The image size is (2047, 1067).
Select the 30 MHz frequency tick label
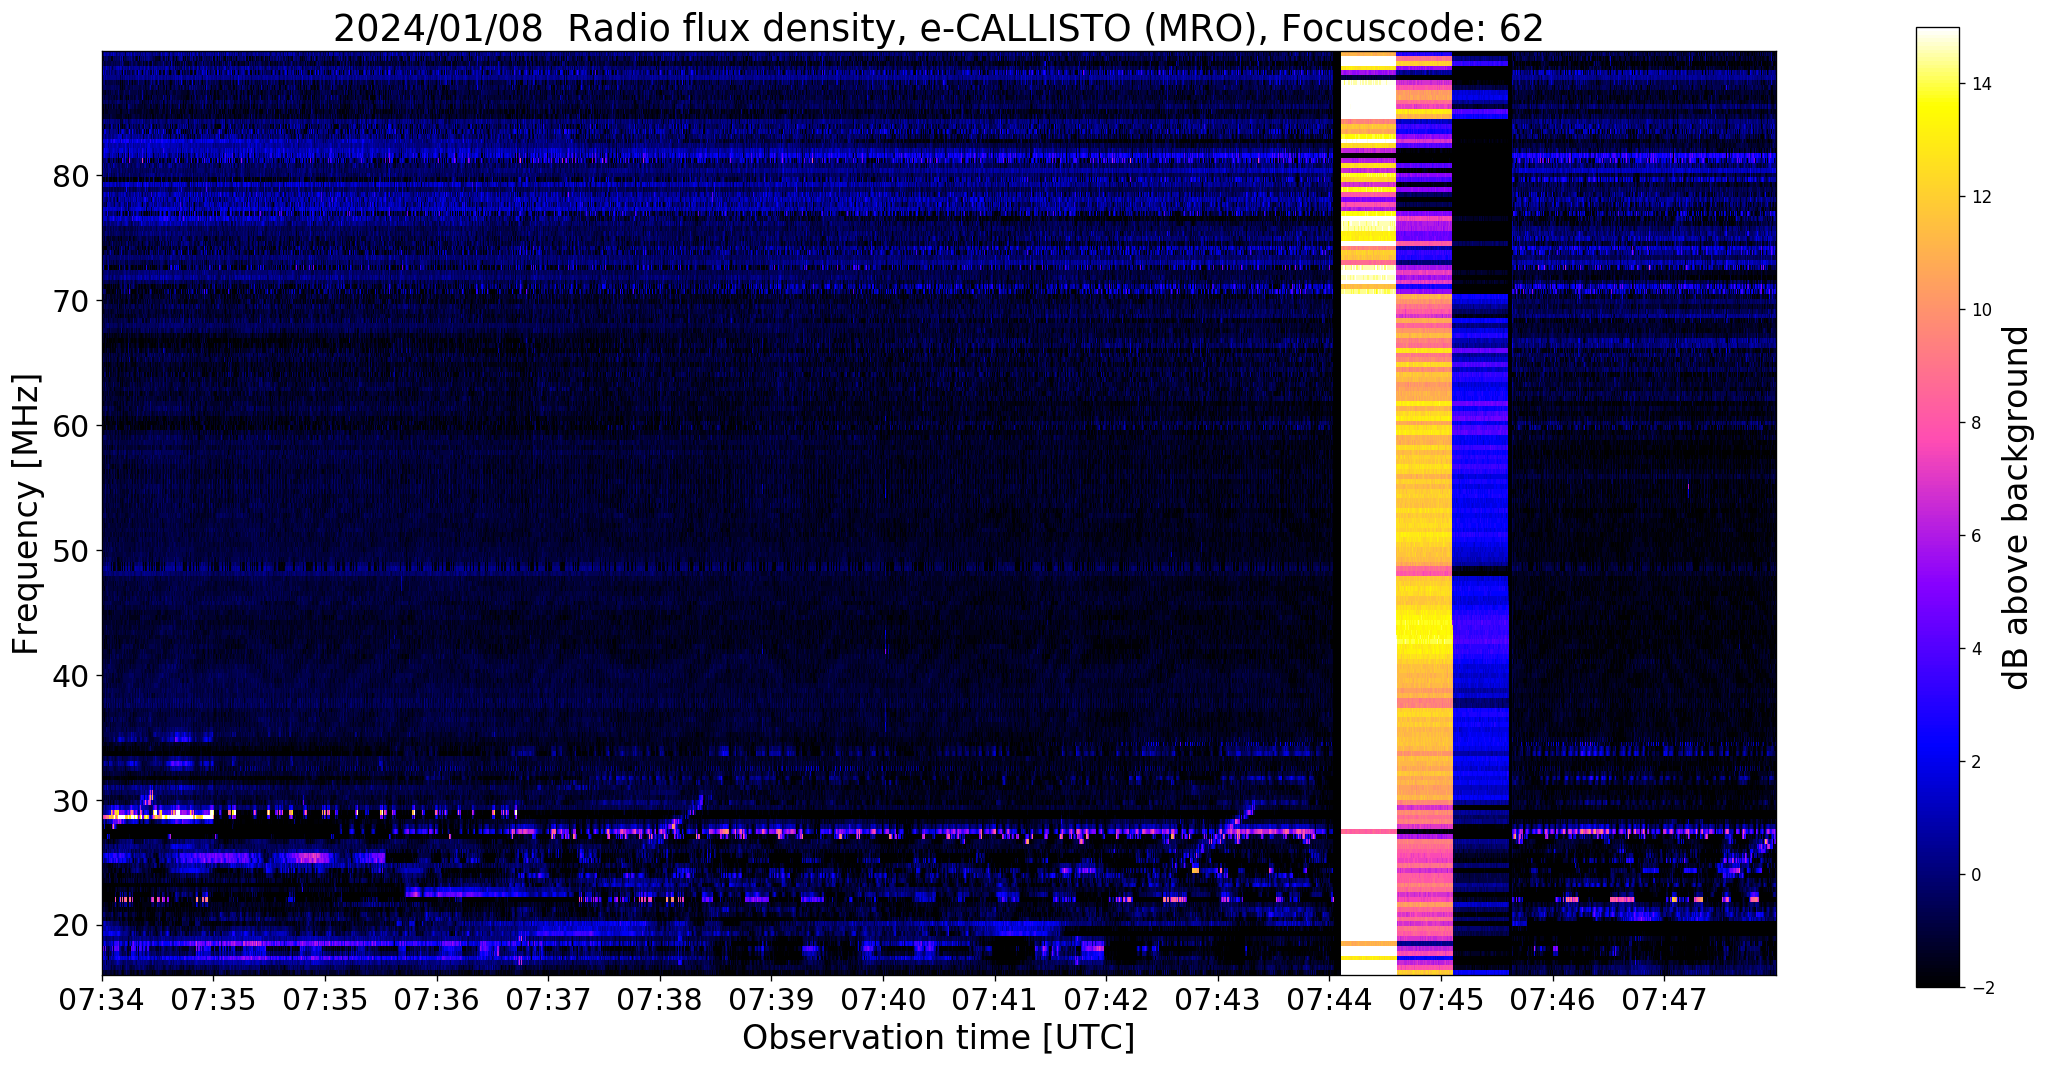(71, 802)
